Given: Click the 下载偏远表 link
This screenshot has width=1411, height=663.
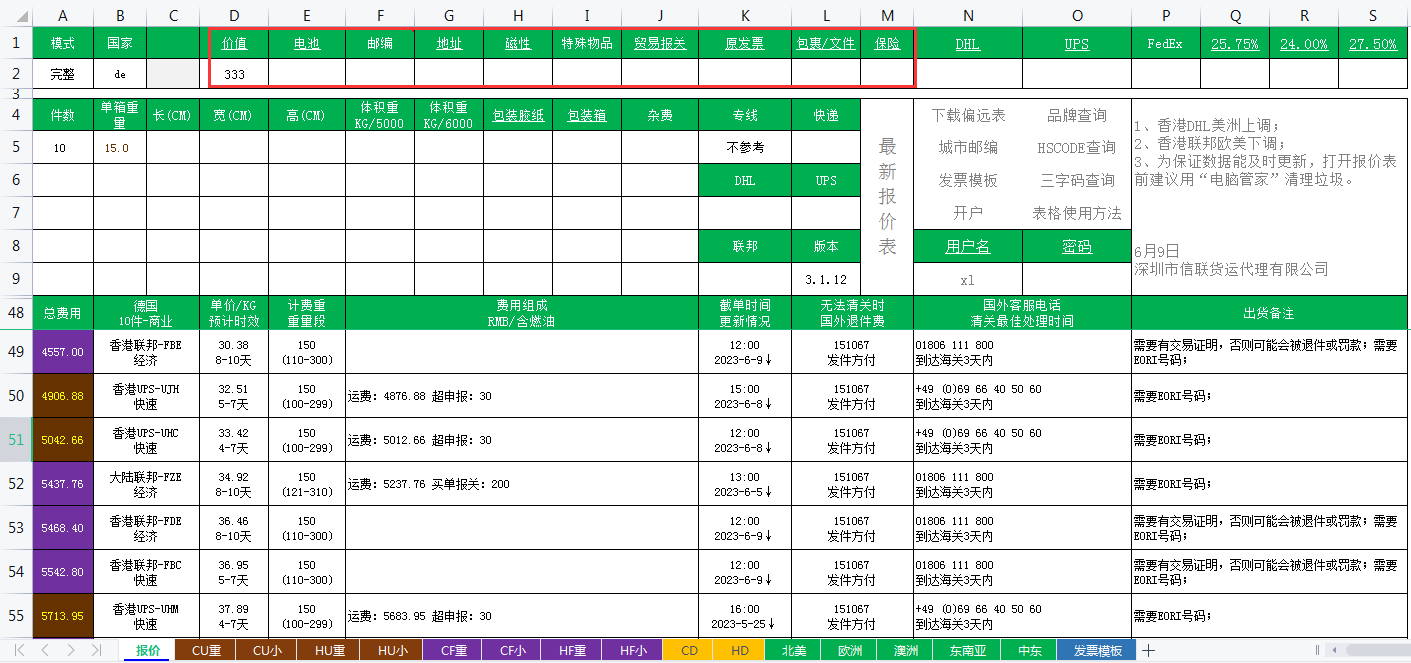Looking at the screenshot, I should tap(968, 116).
